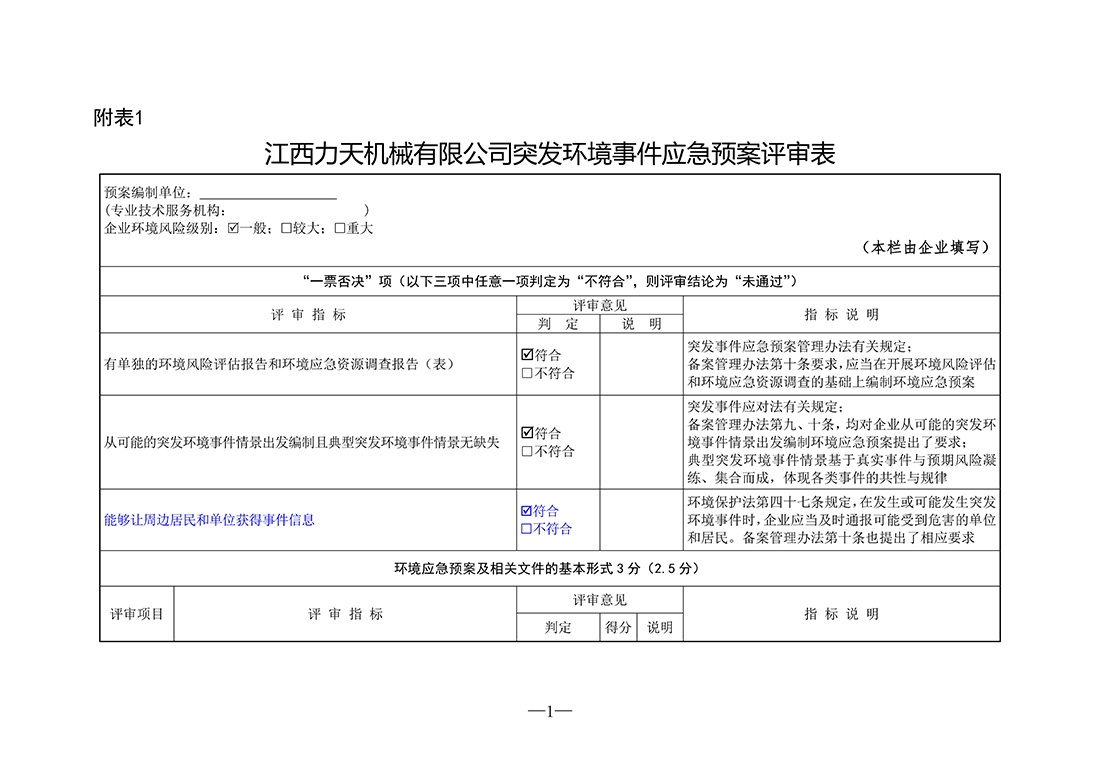Screen dimensions: 1100x778
Task: Click the 预案编制单位 blank underline field
Action: tap(268, 193)
